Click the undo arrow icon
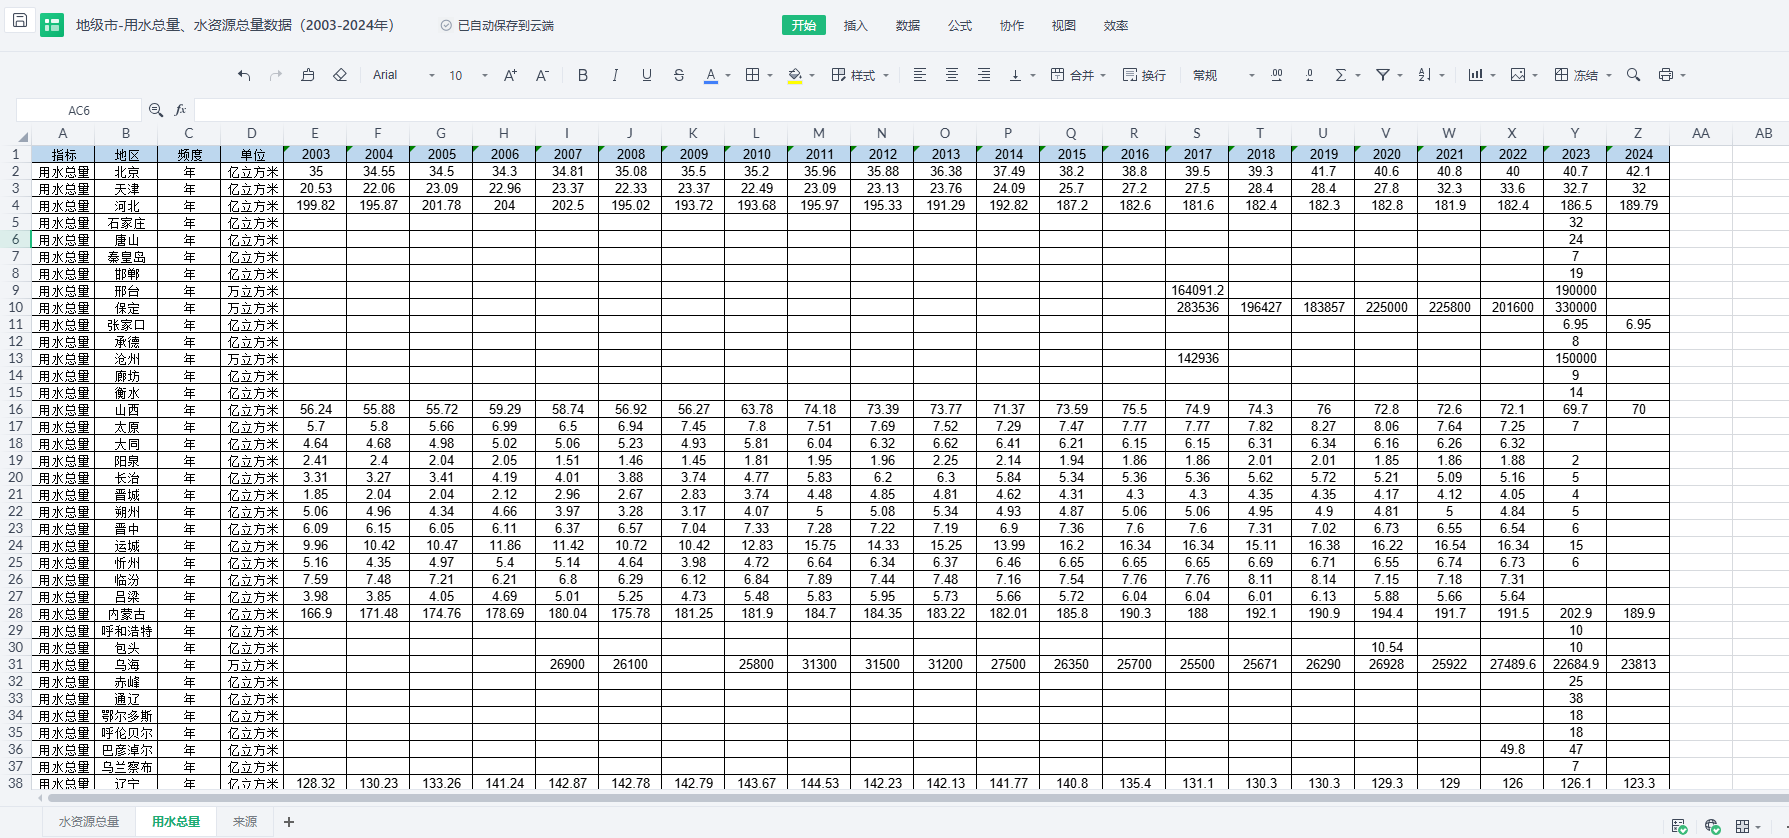Screen dimensions: 1789x838 (x=244, y=75)
